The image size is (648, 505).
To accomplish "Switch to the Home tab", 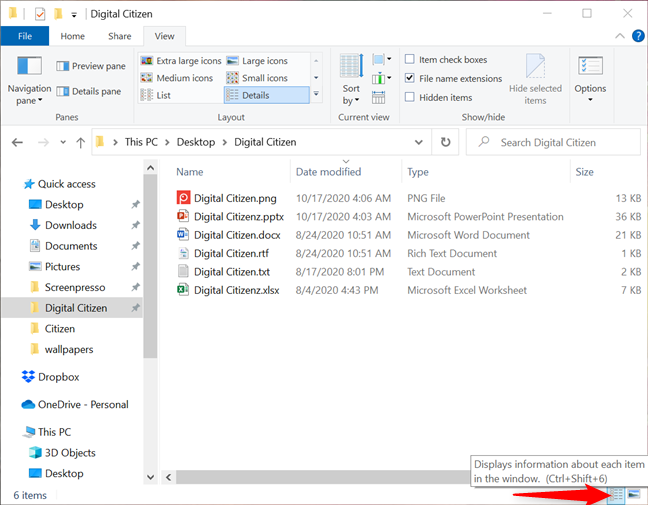I will tap(72, 36).
